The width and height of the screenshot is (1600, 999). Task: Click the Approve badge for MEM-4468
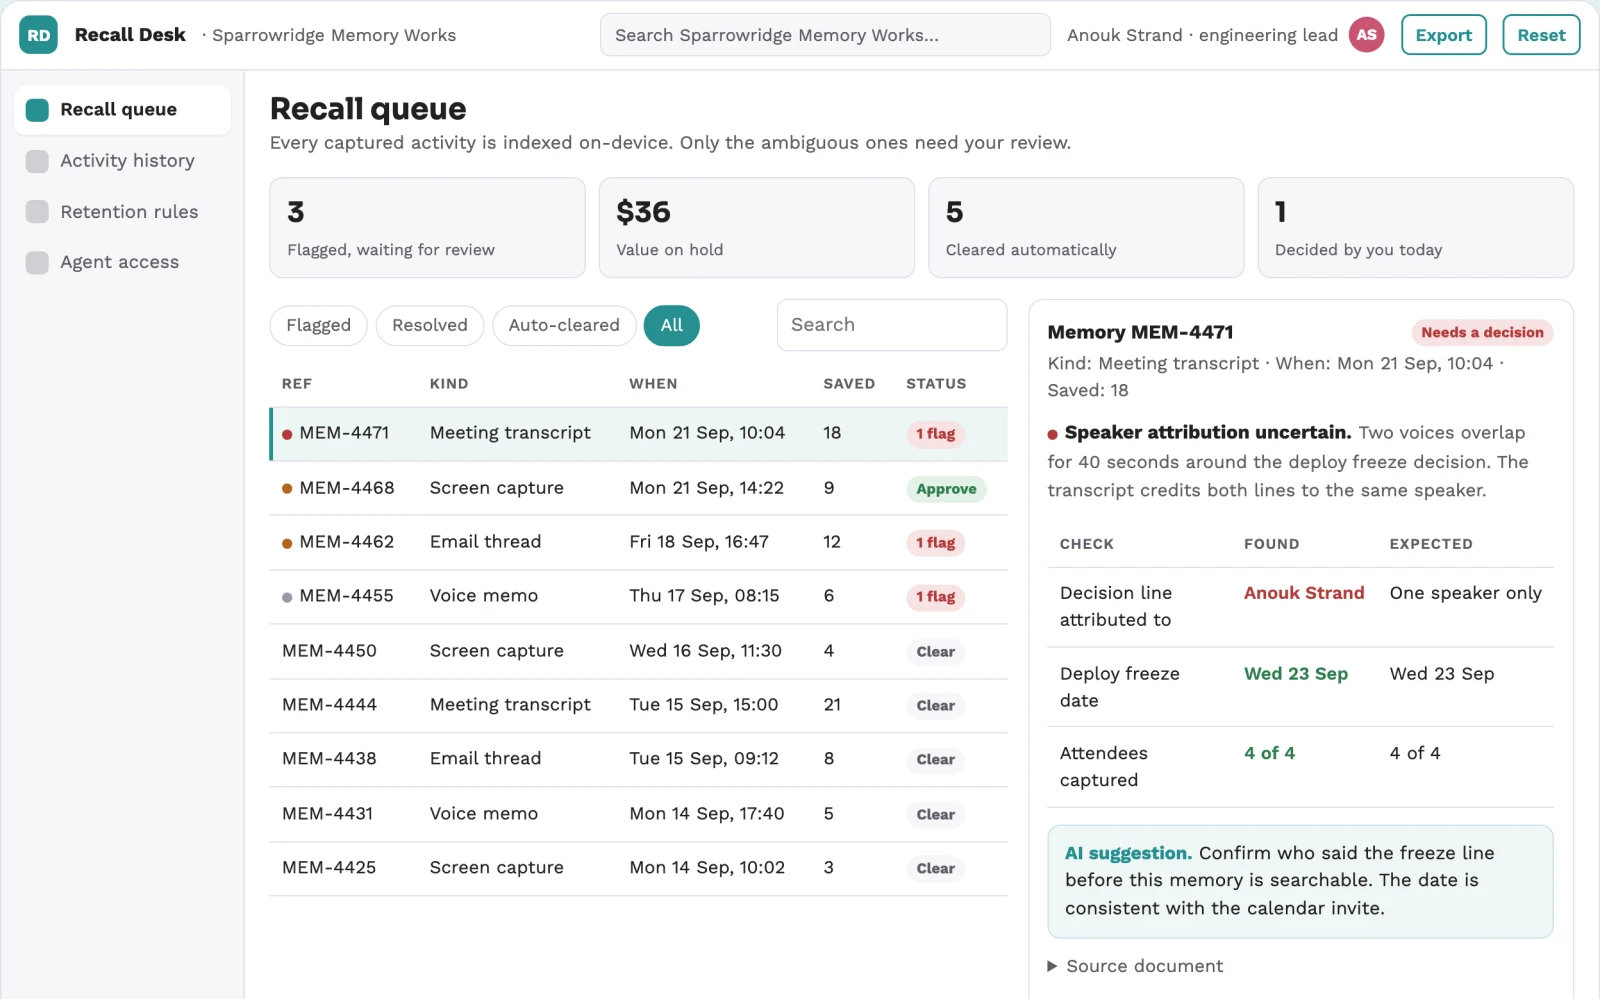[x=946, y=489]
